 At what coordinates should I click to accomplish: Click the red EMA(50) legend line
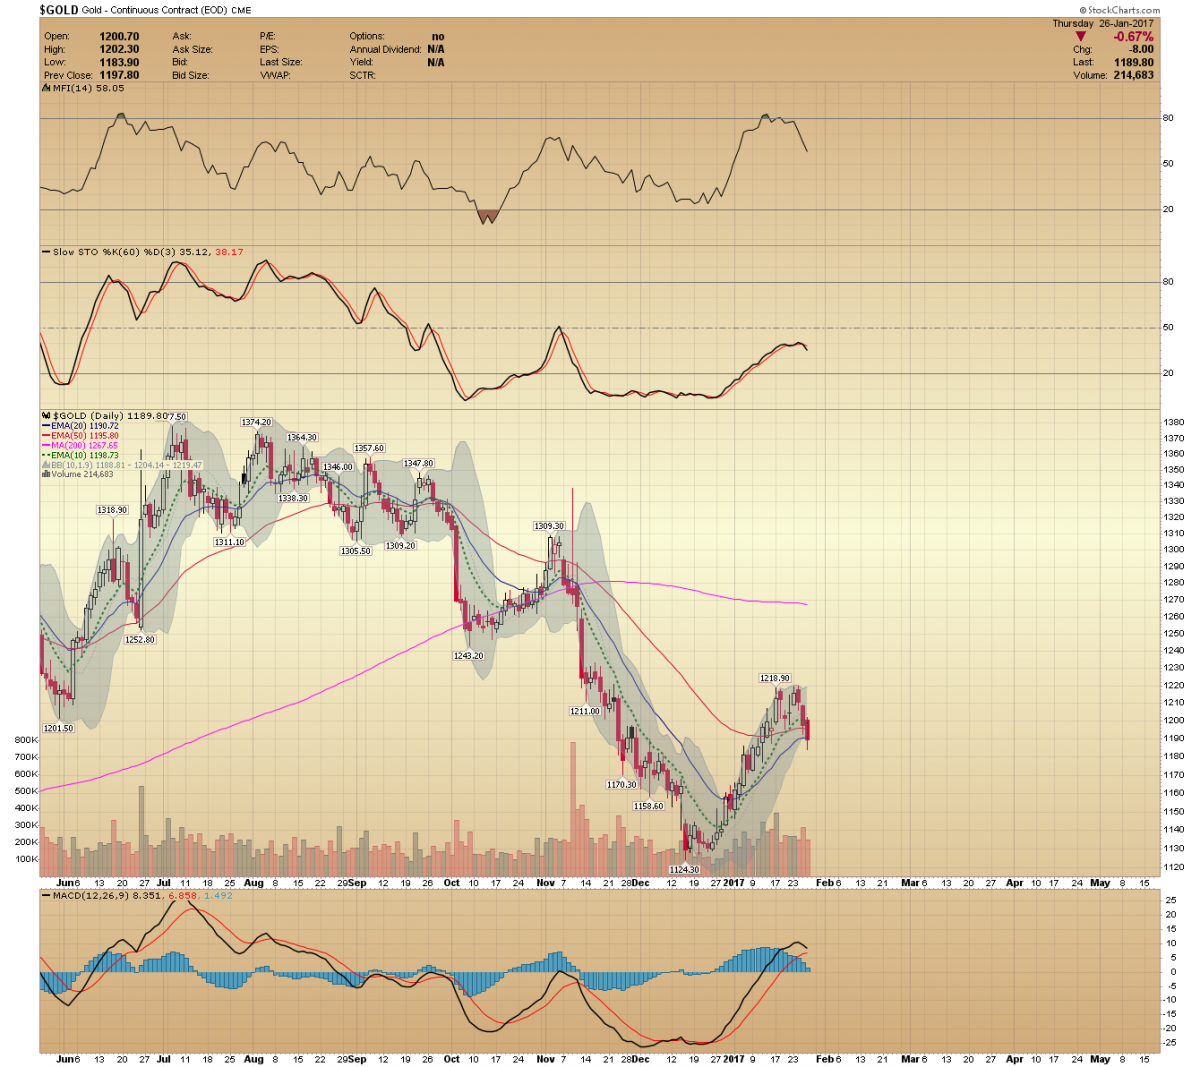click(46, 436)
